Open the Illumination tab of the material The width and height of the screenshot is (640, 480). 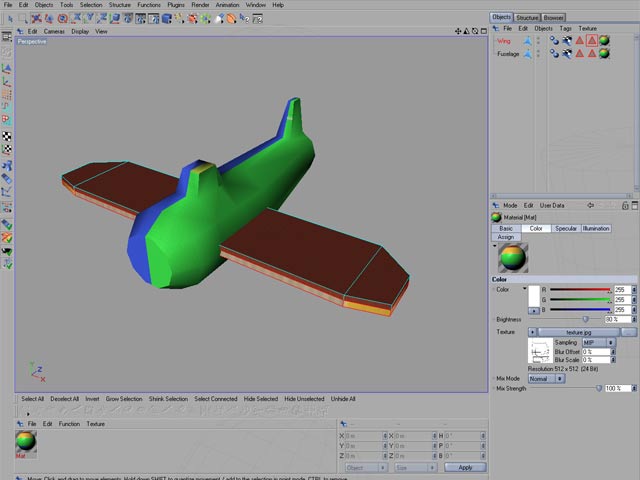[x=596, y=229]
